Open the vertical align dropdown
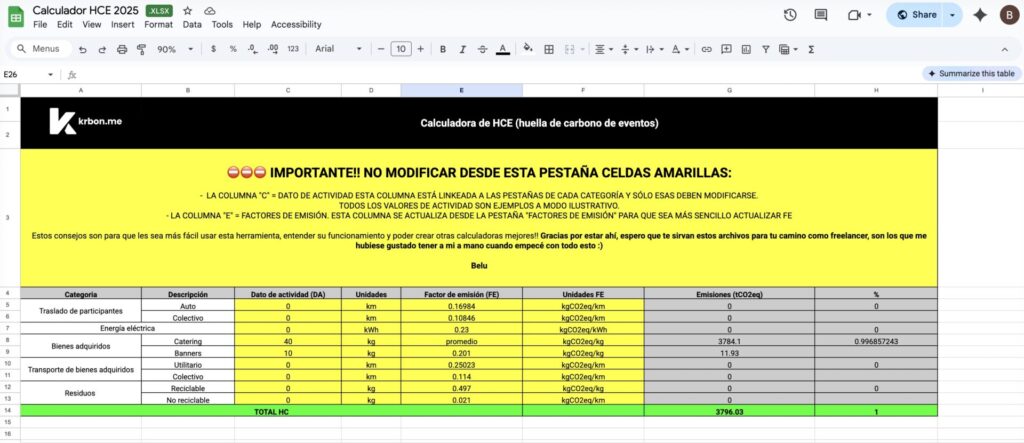This screenshot has width=1024, height=443. click(628, 49)
